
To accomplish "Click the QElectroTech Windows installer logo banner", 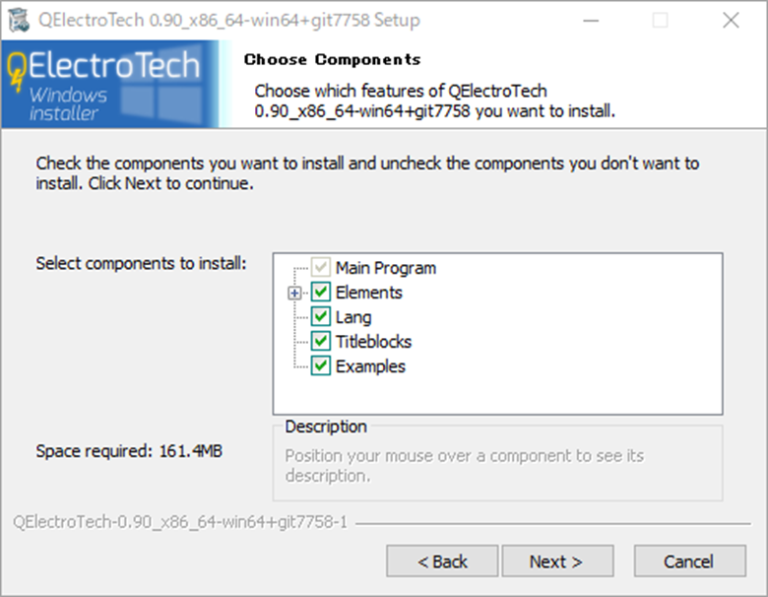I will pos(108,85).
